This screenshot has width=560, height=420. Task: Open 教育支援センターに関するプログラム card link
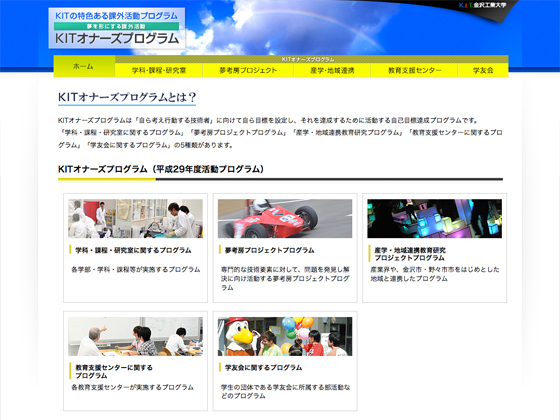114,371
